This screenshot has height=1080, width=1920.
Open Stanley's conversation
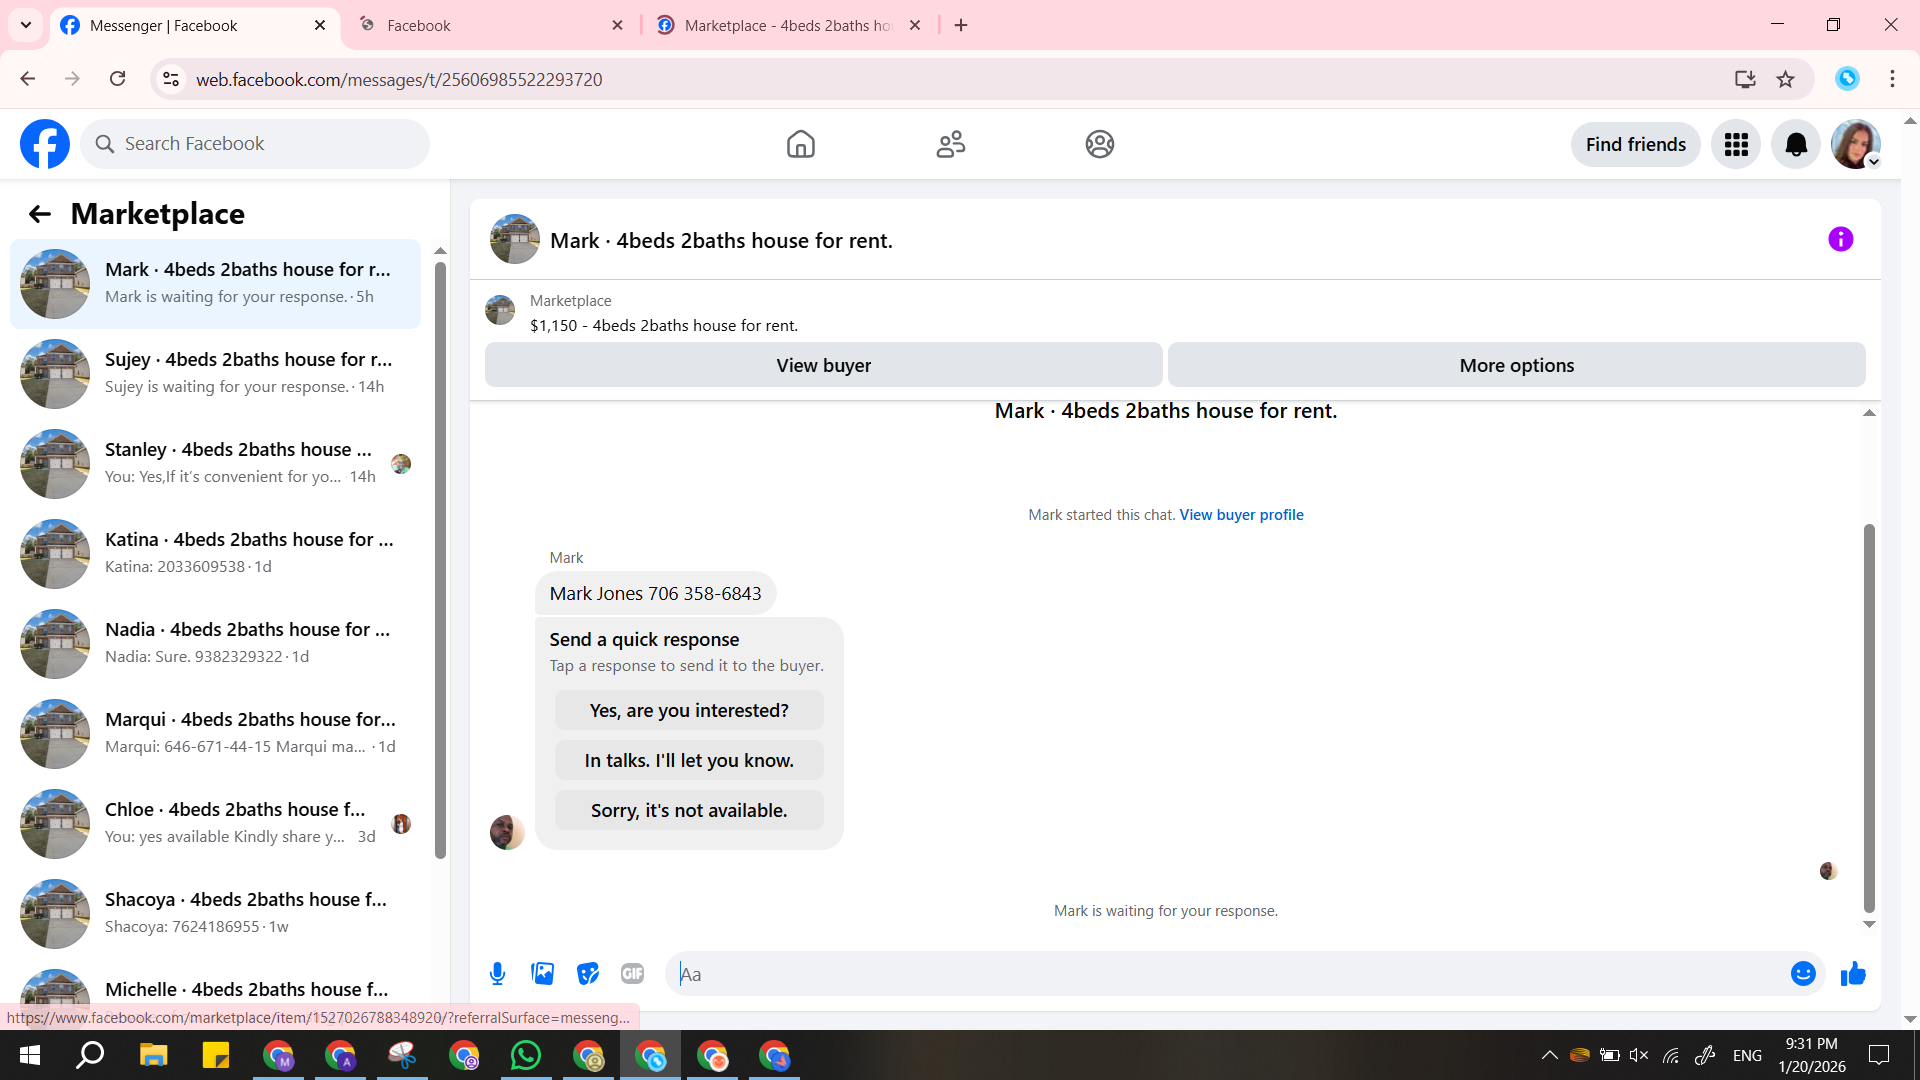click(x=215, y=463)
